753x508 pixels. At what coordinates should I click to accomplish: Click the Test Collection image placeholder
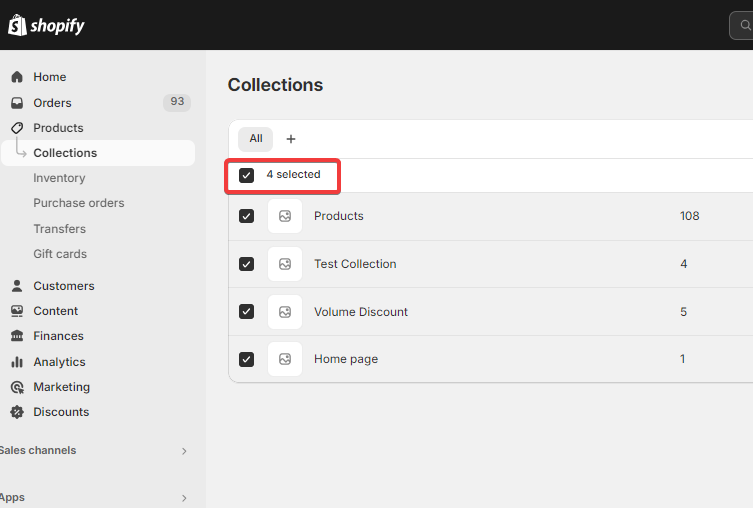coord(285,264)
